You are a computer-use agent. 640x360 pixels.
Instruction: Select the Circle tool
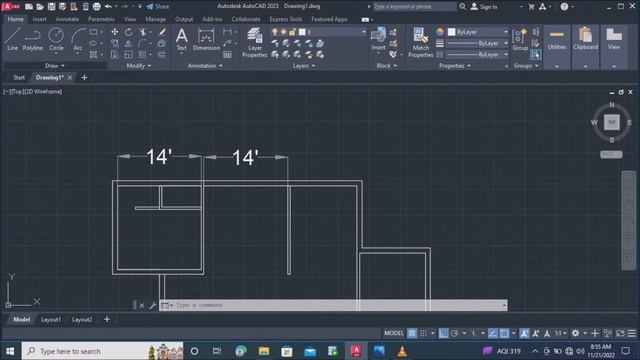pos(56,39)
